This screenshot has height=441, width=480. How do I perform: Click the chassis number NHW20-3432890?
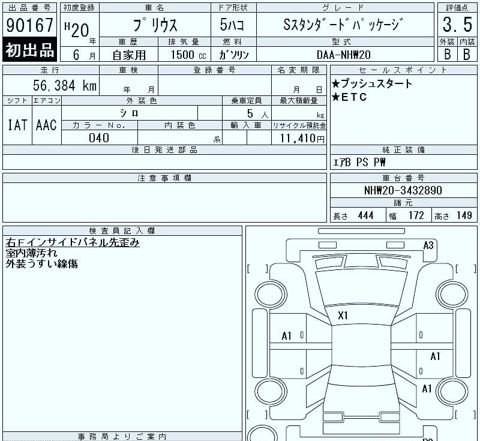click(x=403, y=190)
